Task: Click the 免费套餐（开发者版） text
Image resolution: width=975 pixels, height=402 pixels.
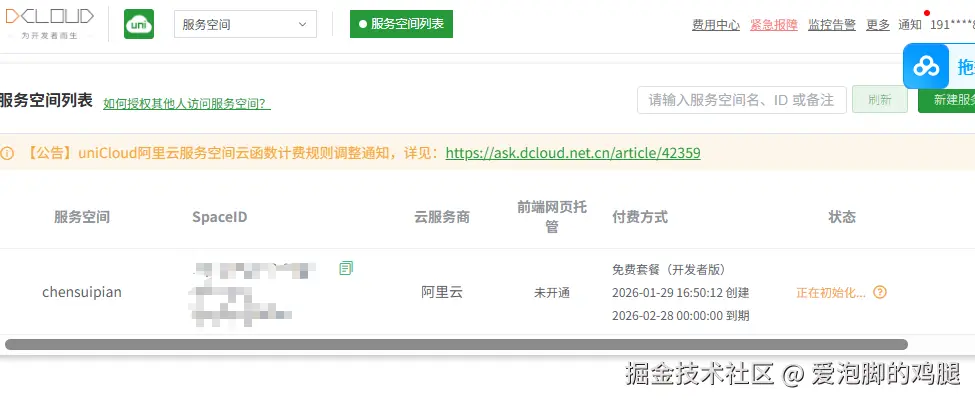Action: [x=669, y=270]
